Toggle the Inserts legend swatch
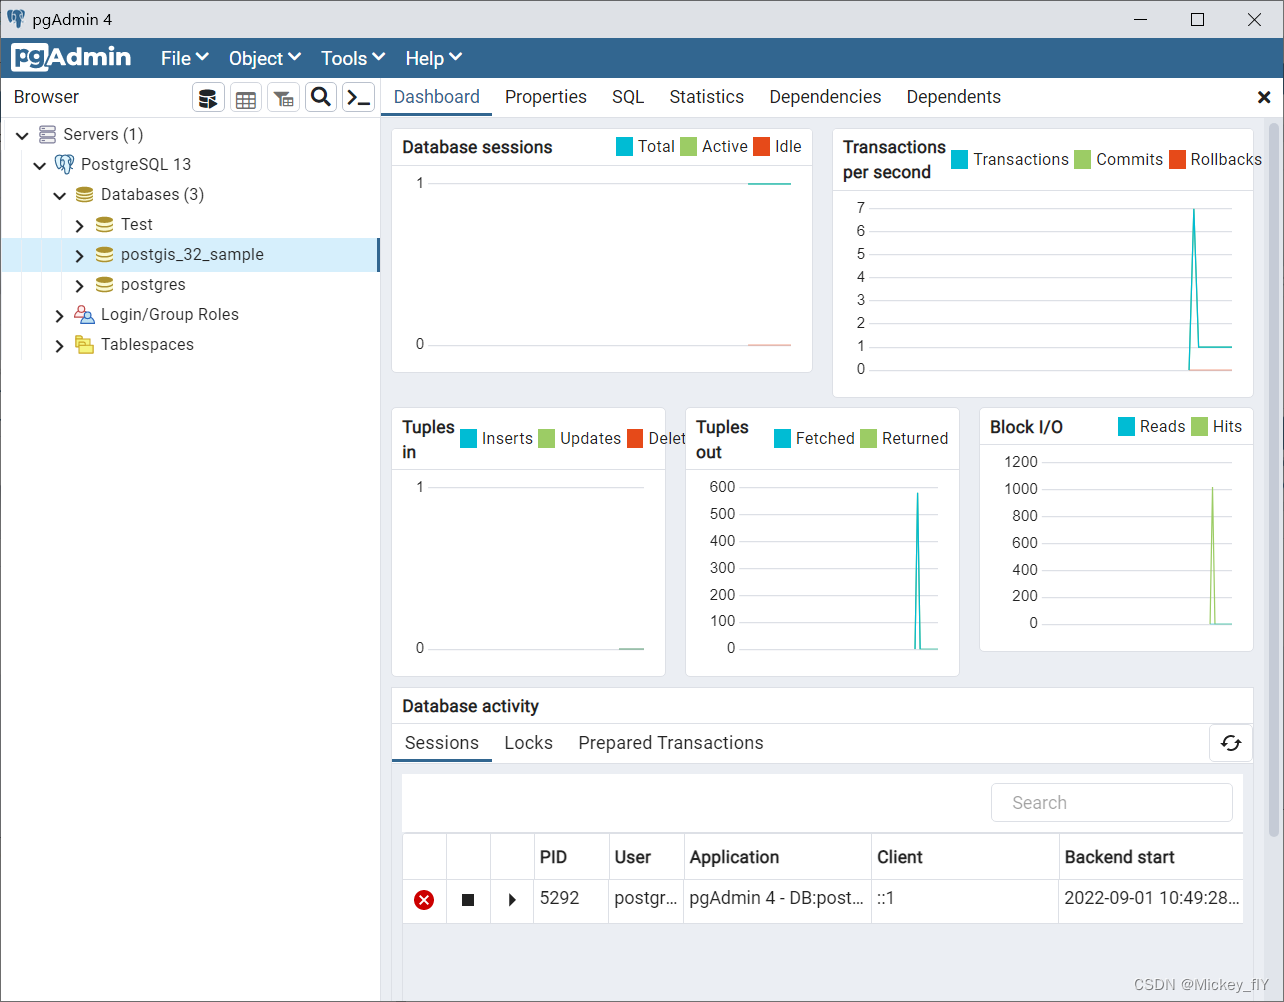The width and height of the screenshot is (1284, 1002). 468,438
